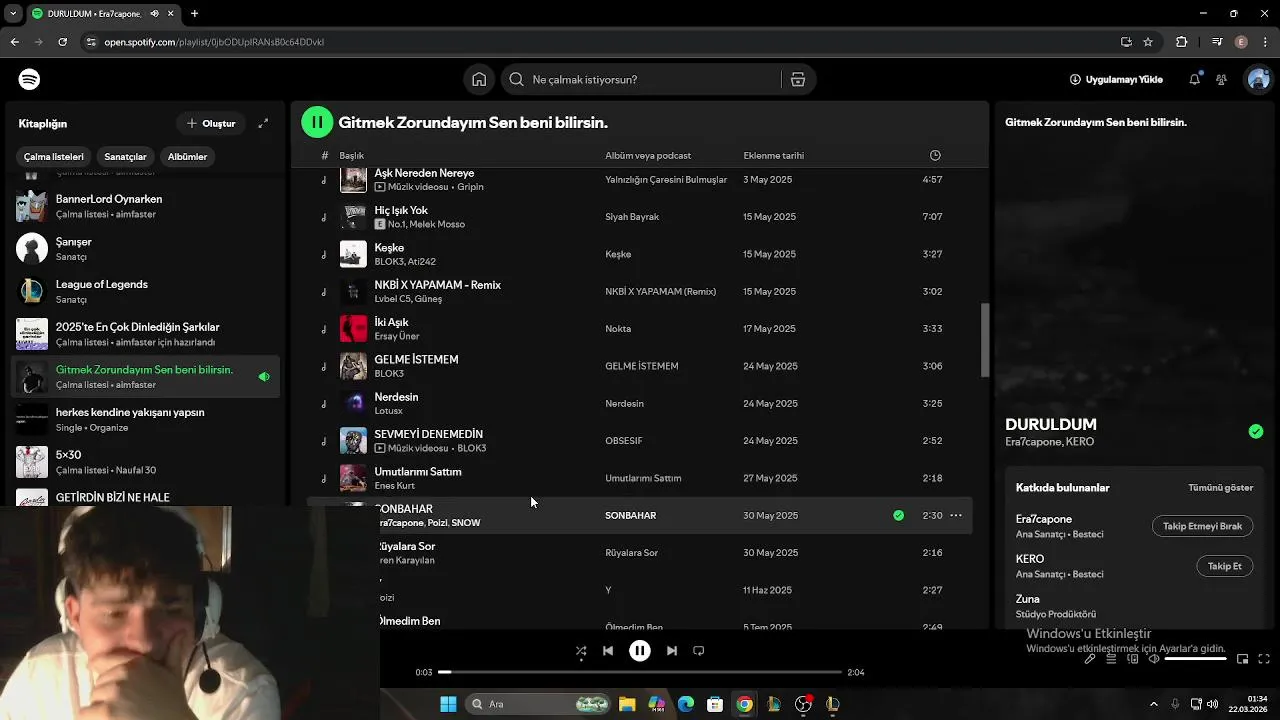Toggle the green saved checkmark on the SONBAHAR row
The height and width of the screenshot is (720, 1280).
[898, 515]
